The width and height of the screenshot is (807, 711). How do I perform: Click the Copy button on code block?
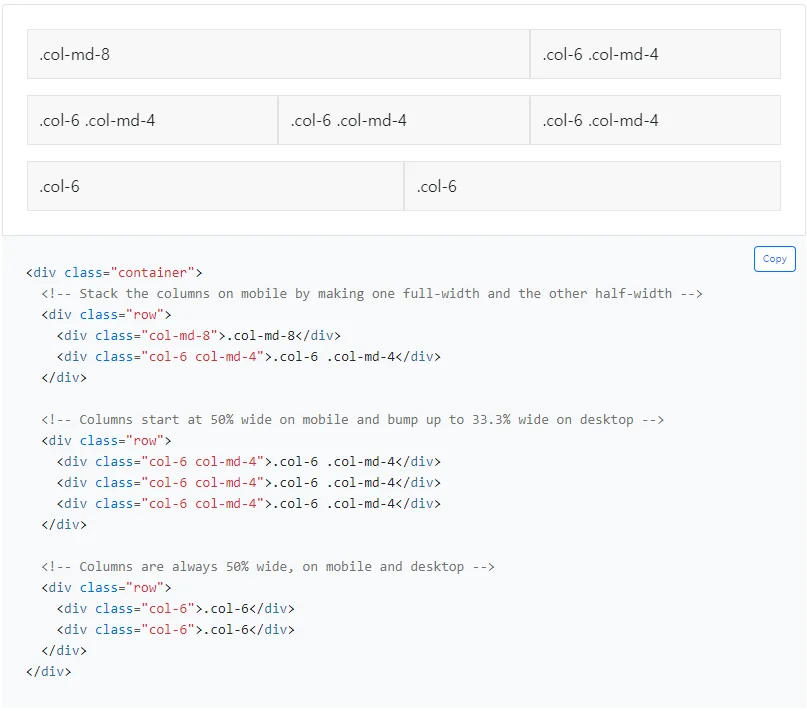click(x=774, y=259)
